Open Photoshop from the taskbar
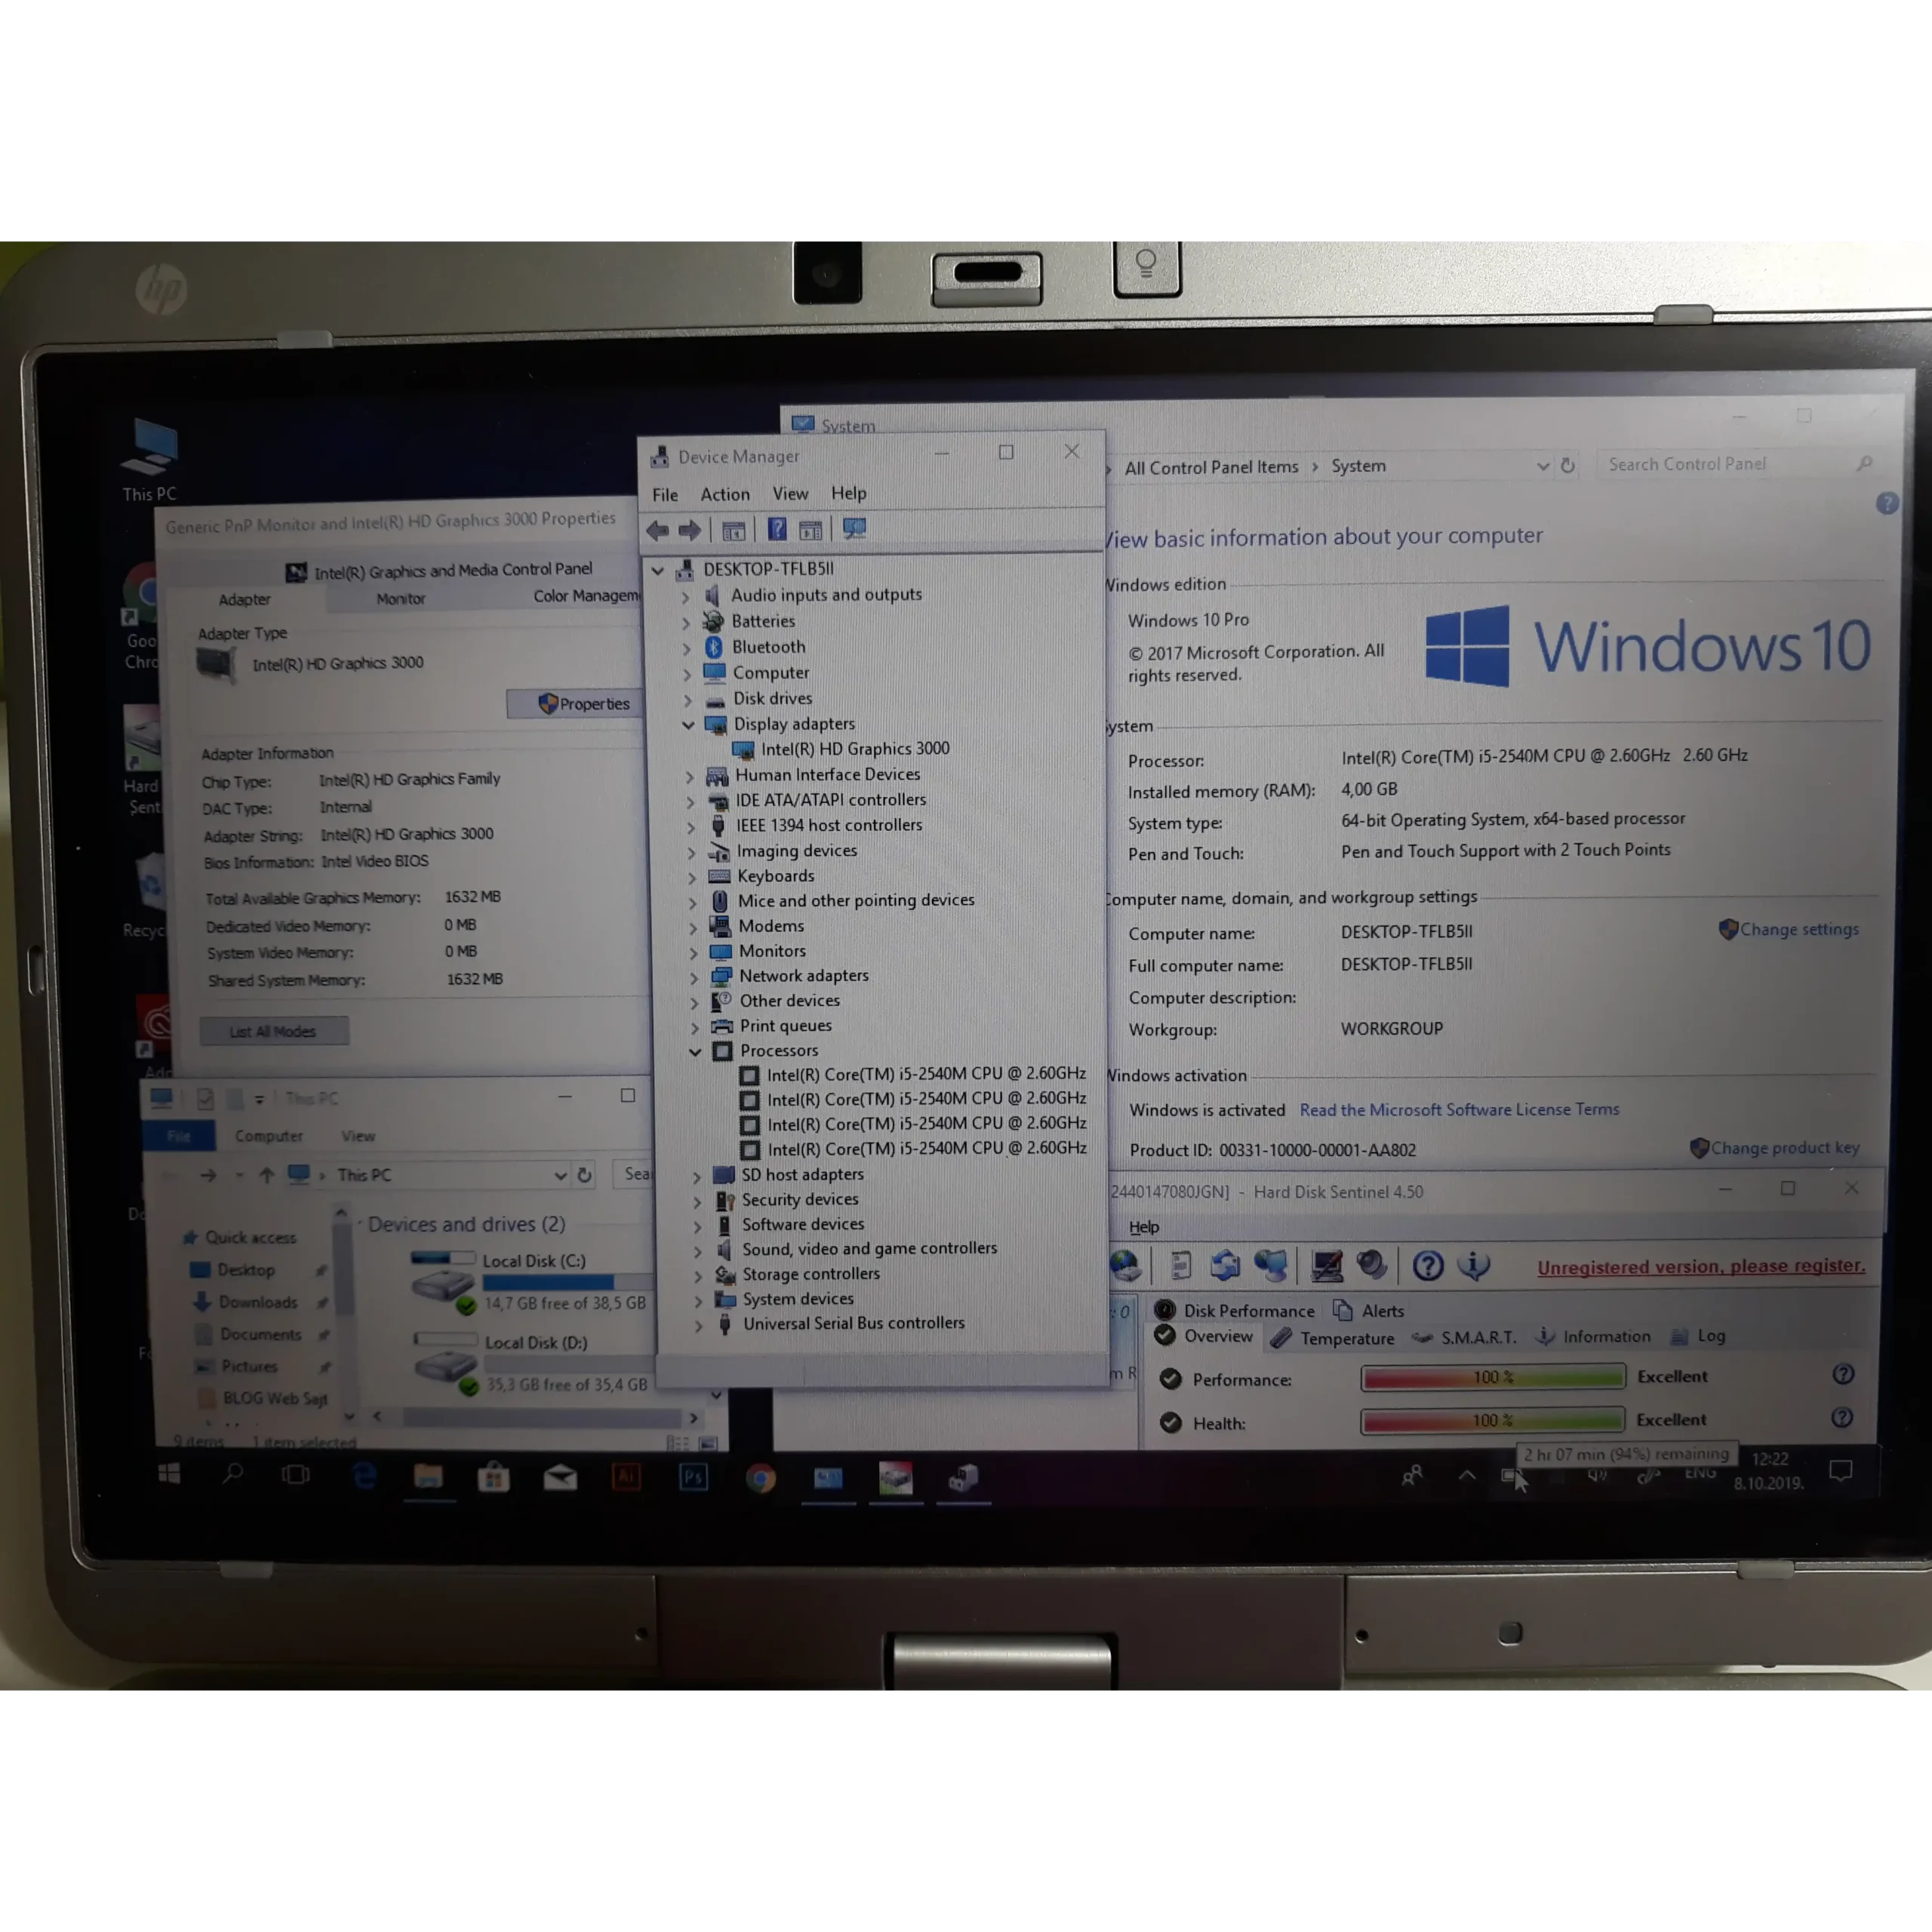Image resolution: width=1932 pixels, height=1932 pixels. 693,1477
